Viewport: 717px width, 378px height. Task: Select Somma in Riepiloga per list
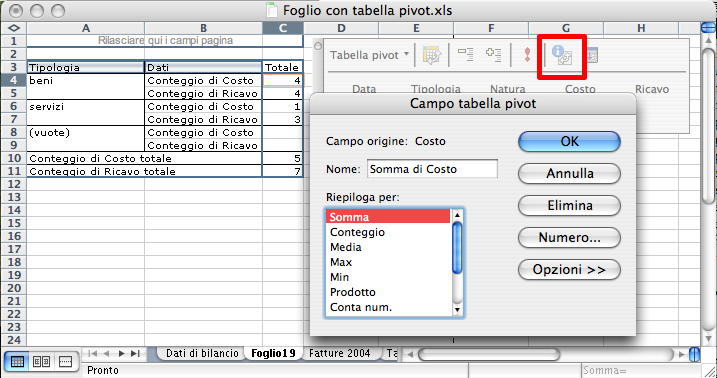pos(388,217)
